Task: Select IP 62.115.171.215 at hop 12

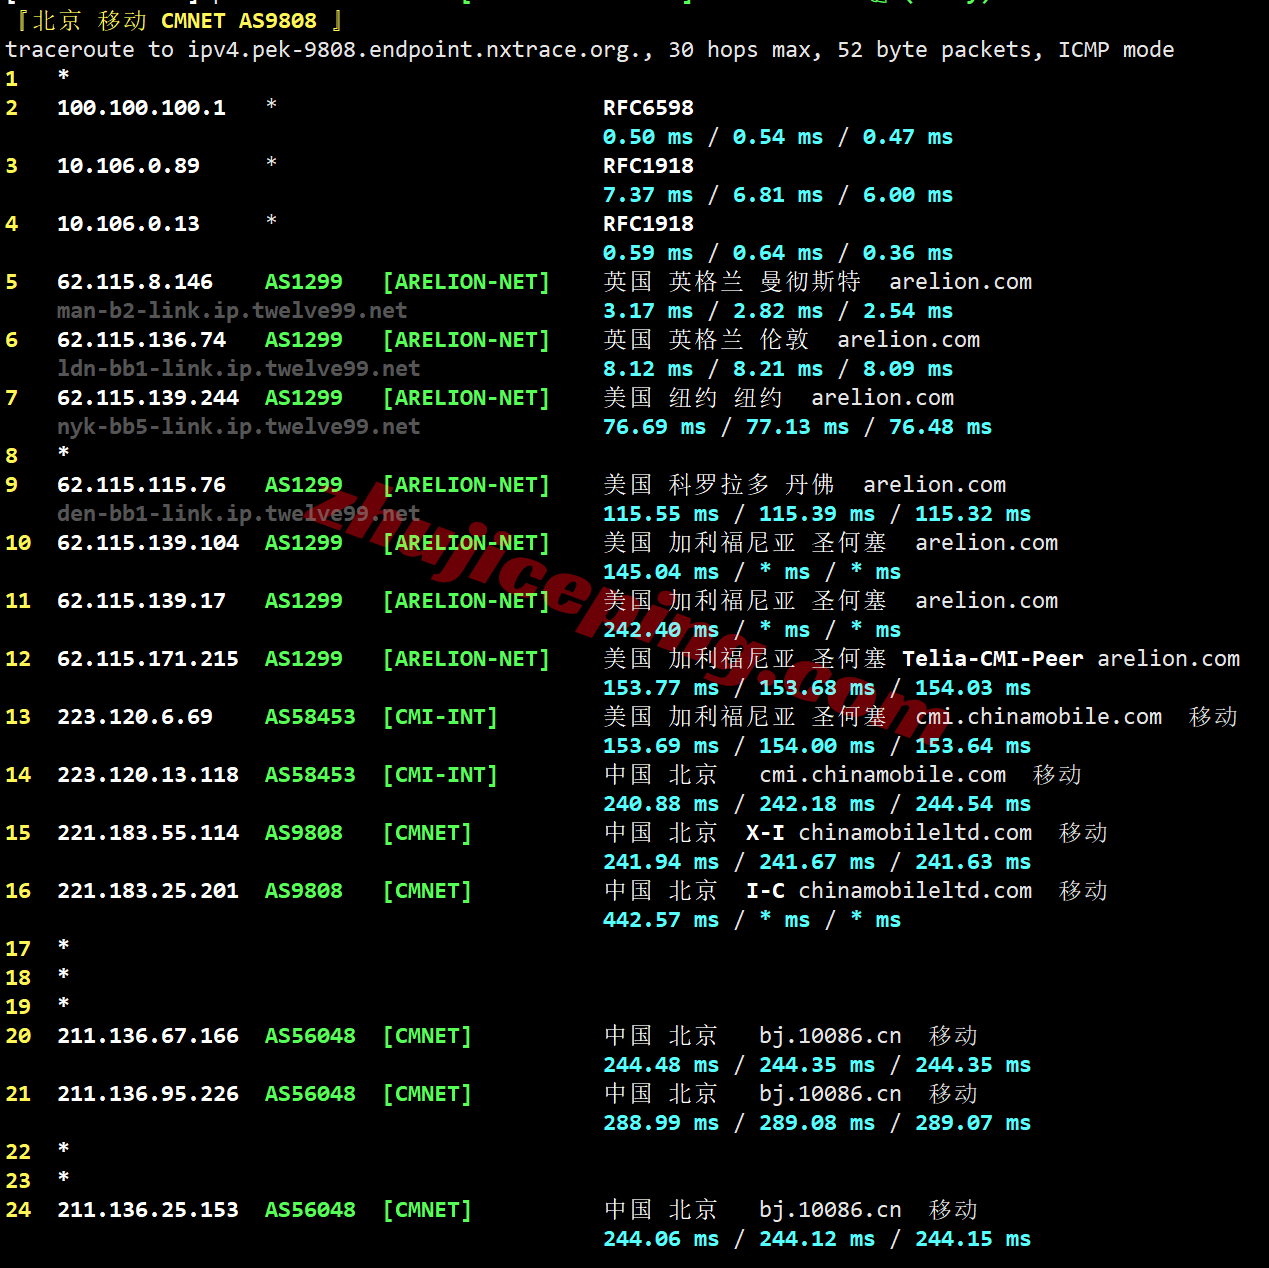Action: [148, 659]
